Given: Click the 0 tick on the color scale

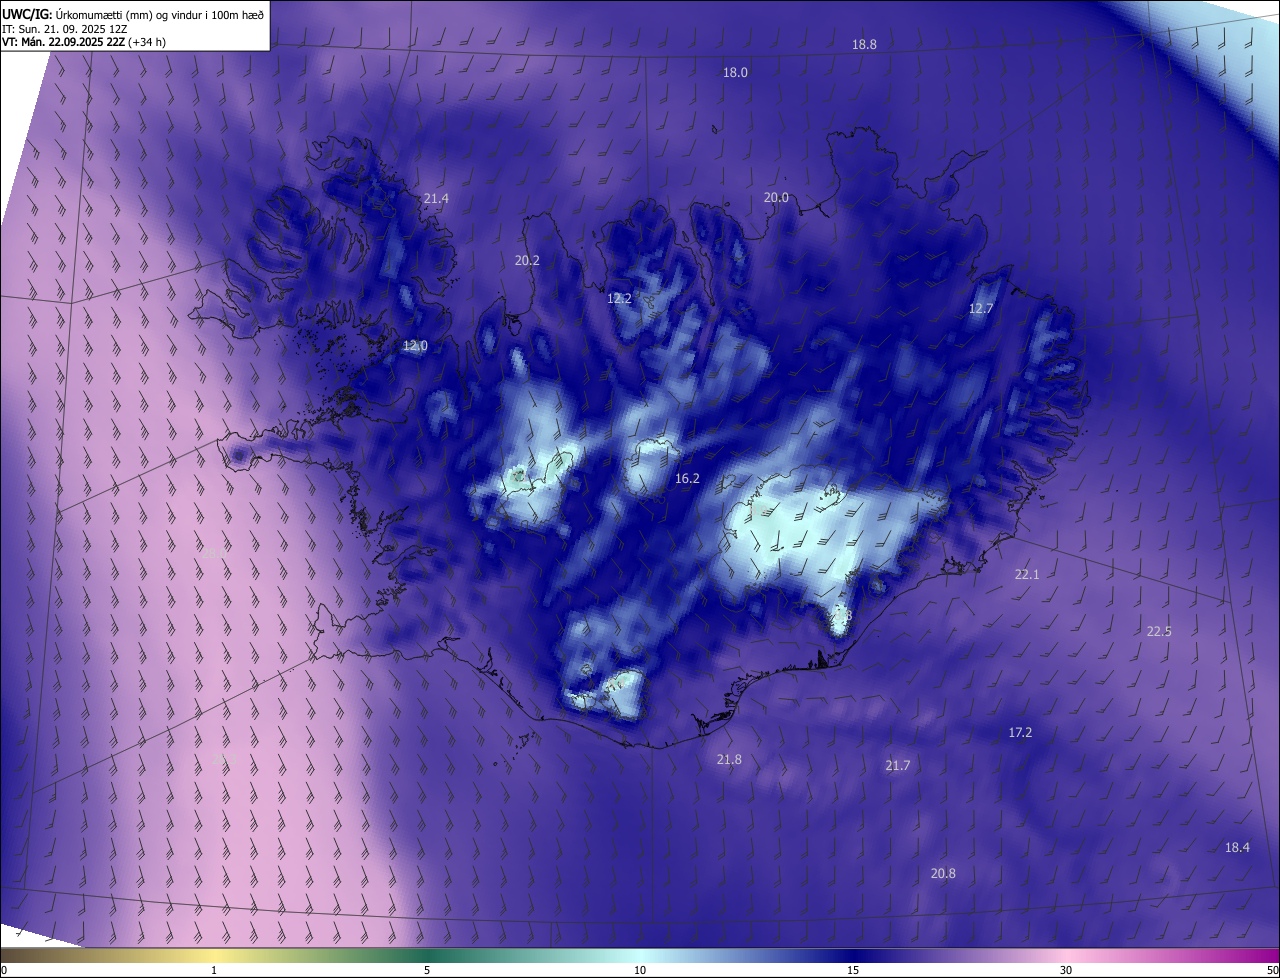Looking at the screenshot, I should coord(4,971).
